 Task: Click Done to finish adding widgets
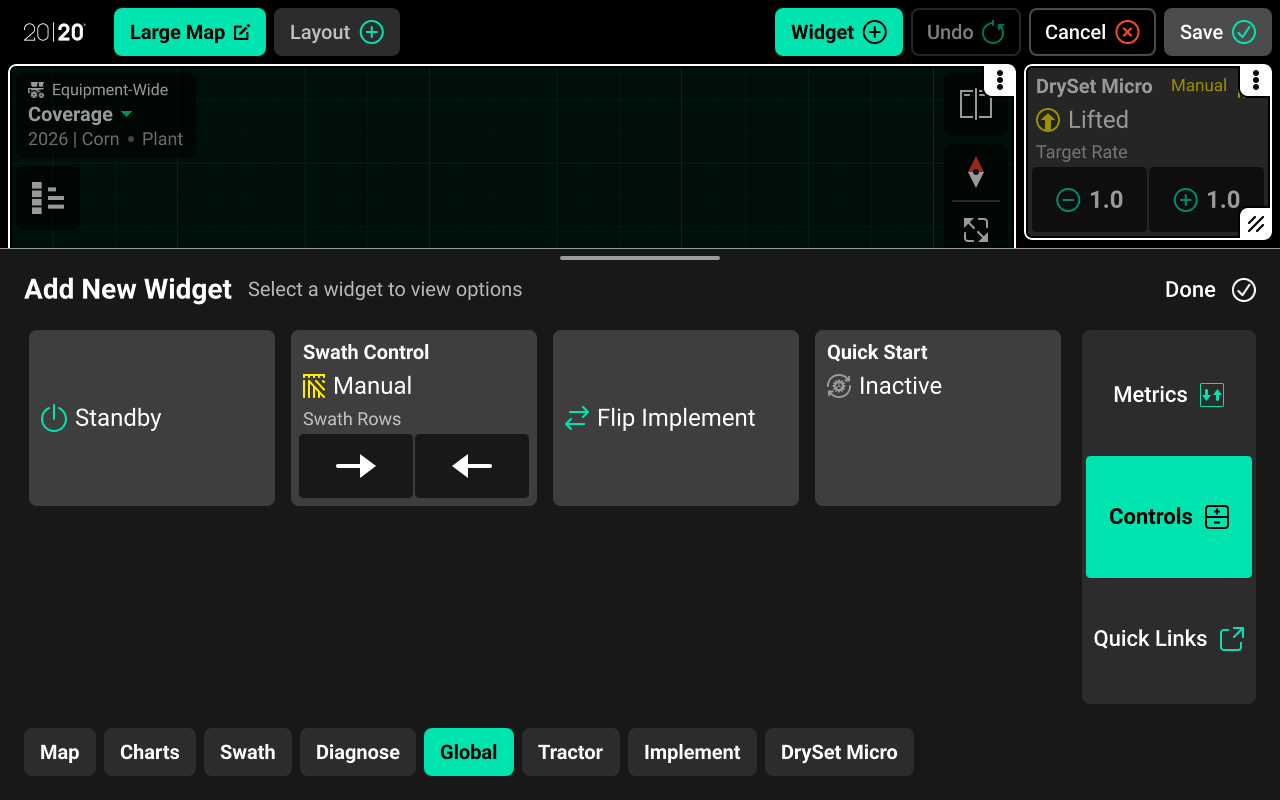click(1210, 290)
